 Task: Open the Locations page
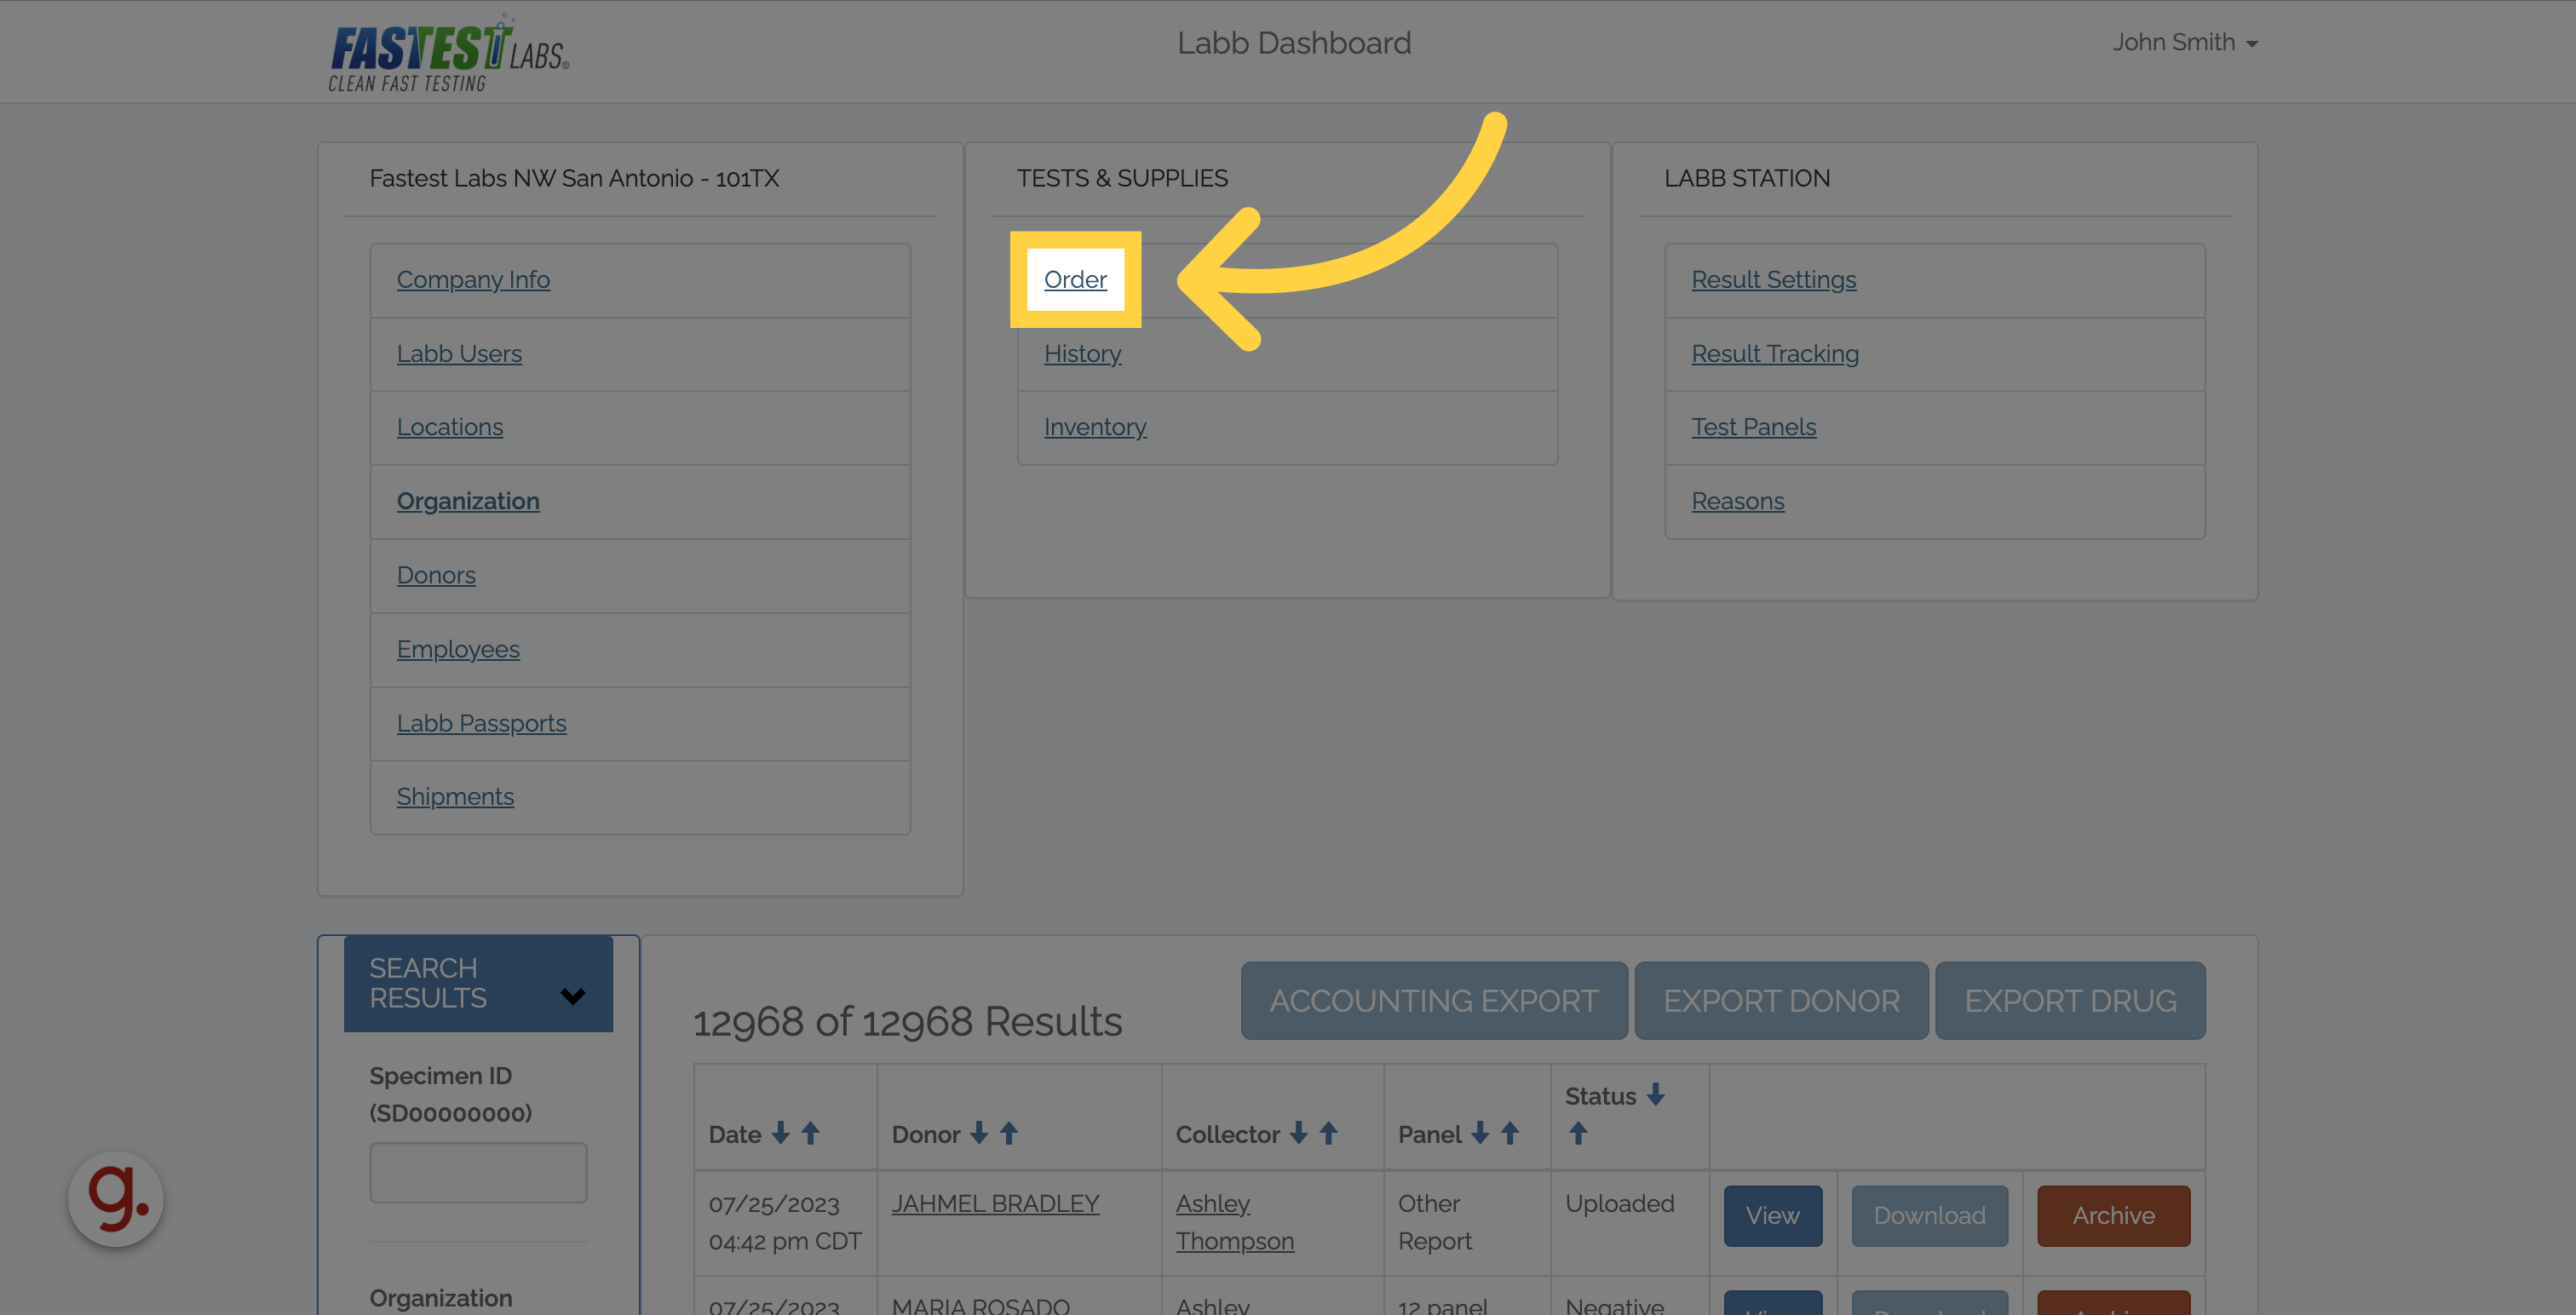coord(450,427)
